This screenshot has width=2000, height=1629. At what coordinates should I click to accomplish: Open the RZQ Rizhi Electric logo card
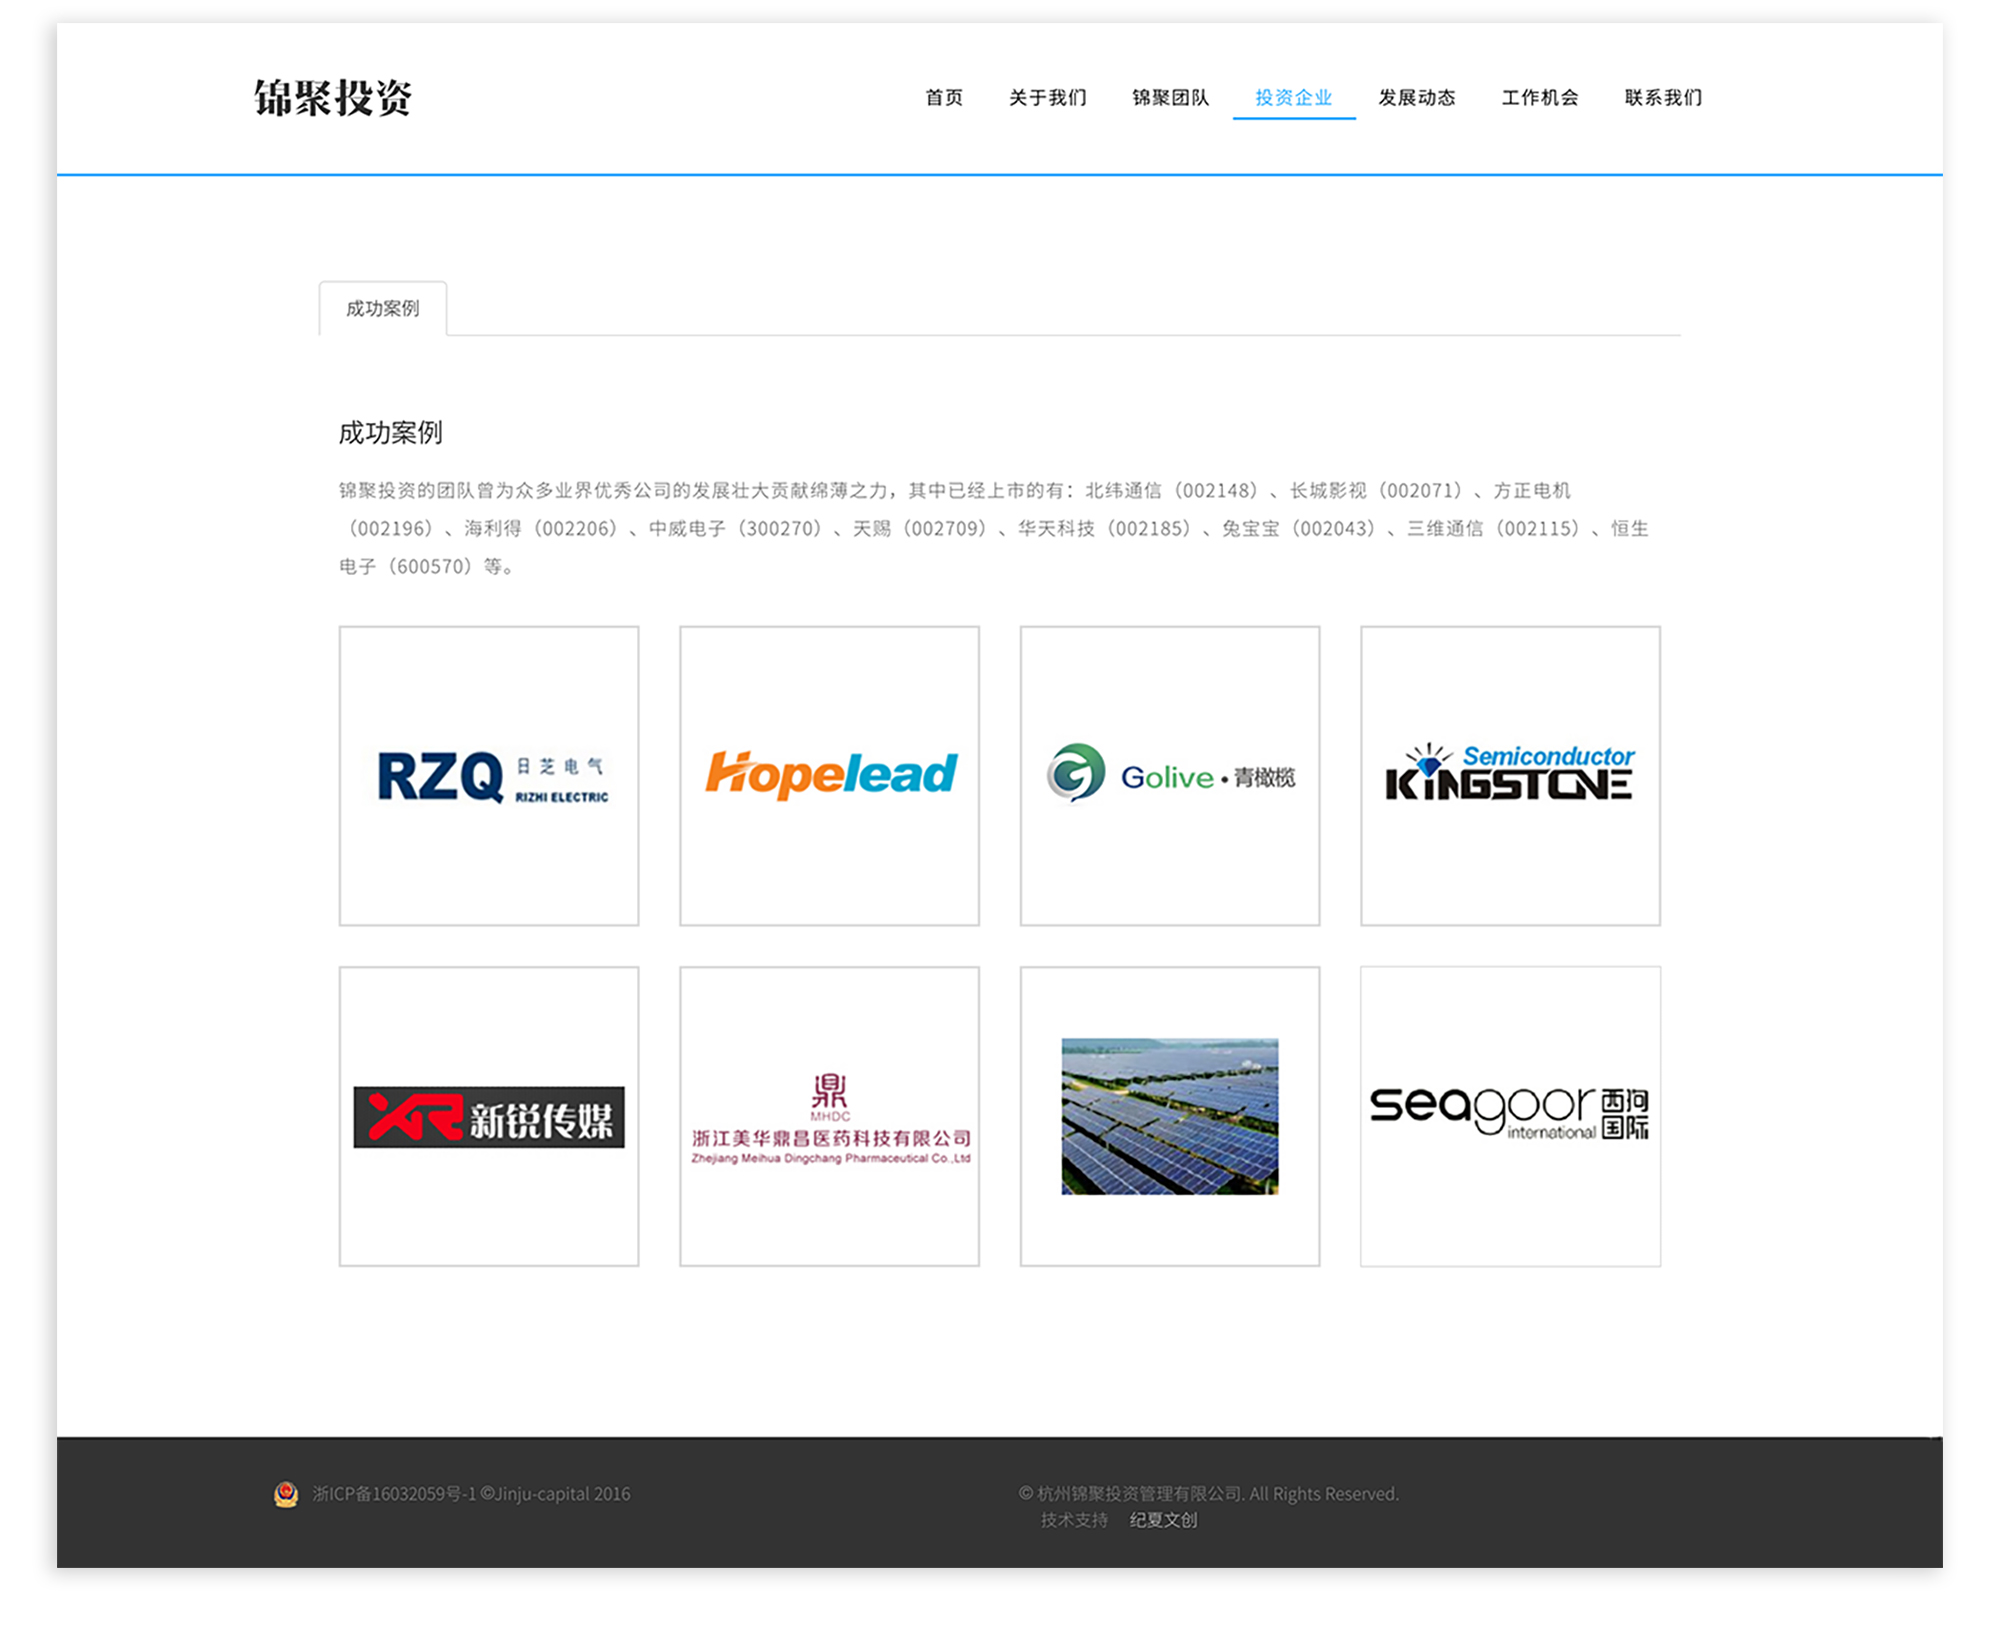click(489, 776)
